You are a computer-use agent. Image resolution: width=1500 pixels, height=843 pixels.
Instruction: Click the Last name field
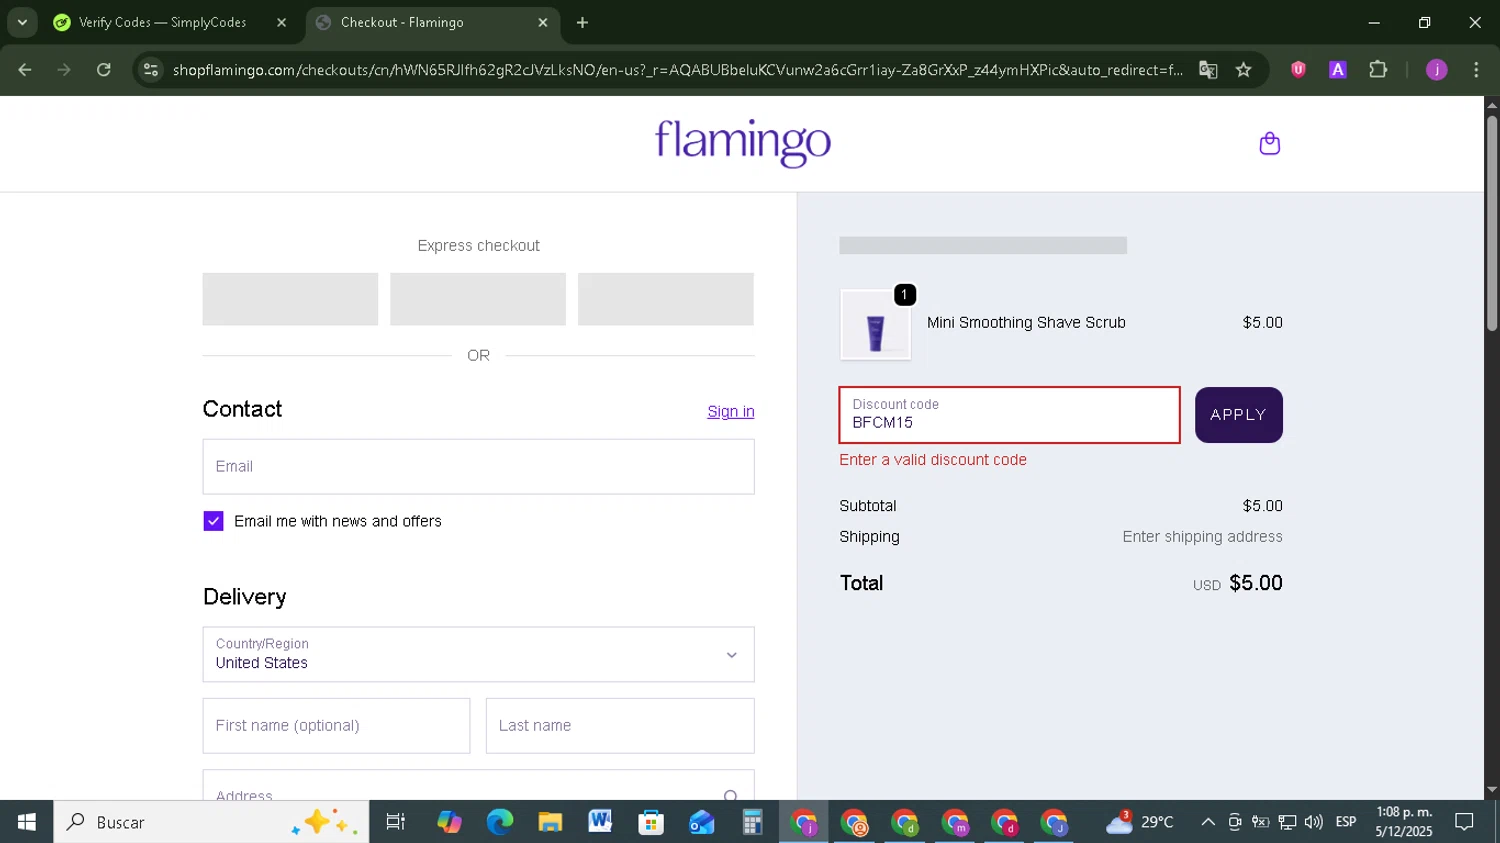pyautogui.click(x=620, y=726)
